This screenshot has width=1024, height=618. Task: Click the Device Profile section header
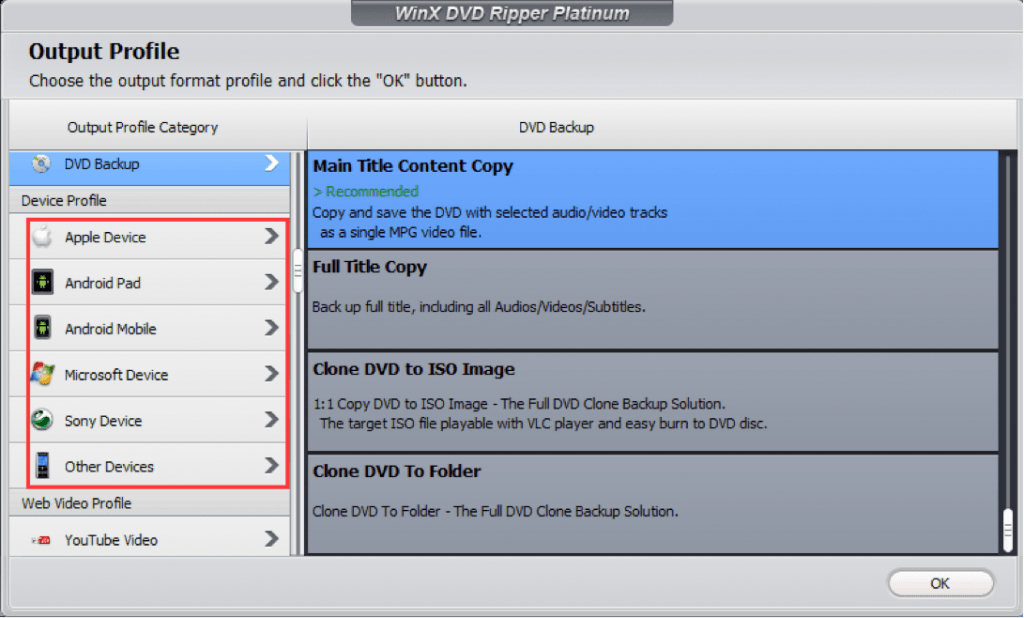[64, 201]
